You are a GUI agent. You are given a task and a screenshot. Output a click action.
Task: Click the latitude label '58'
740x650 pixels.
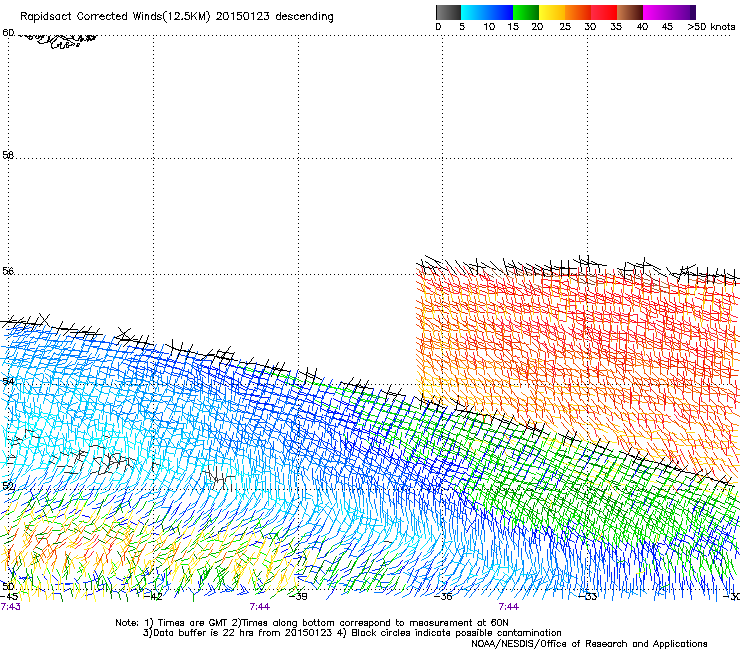click(x=8, y=155)
